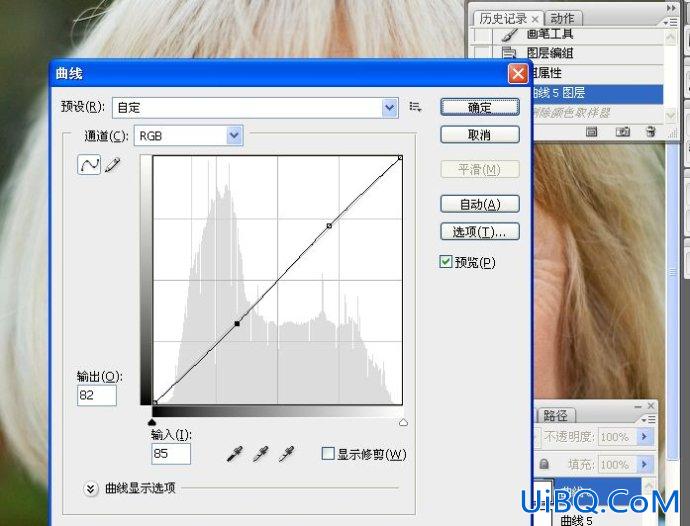
Task: Close the Paths panel group
Action: click(x=651, y=405)
